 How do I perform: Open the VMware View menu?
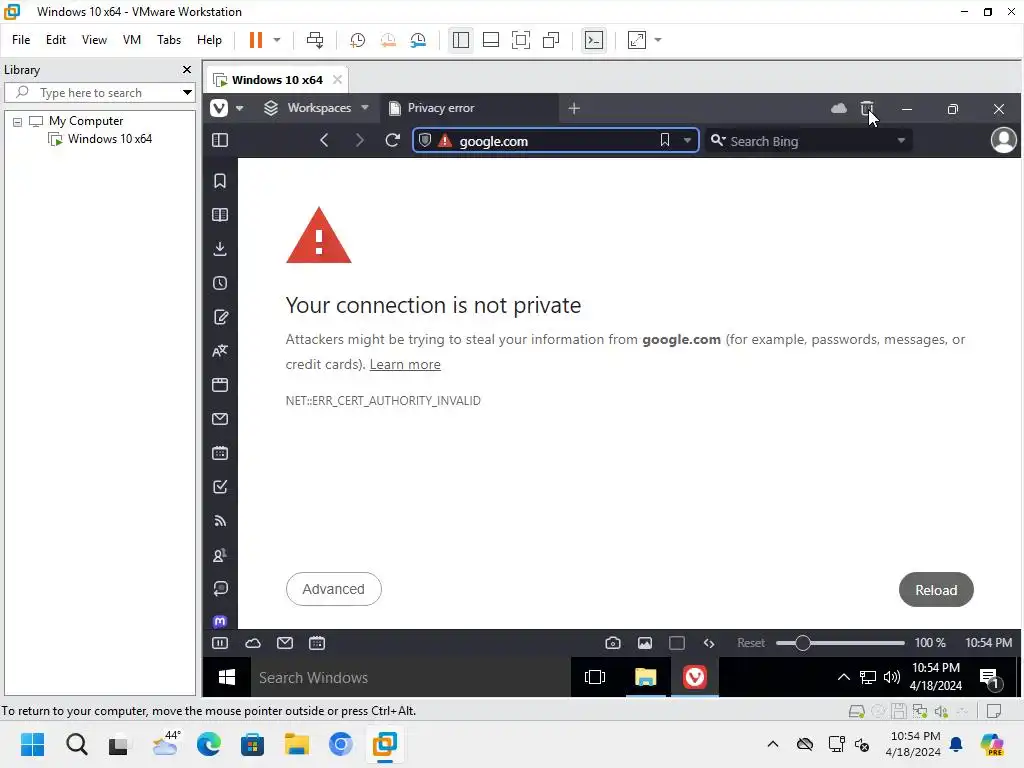click(94, 40)
